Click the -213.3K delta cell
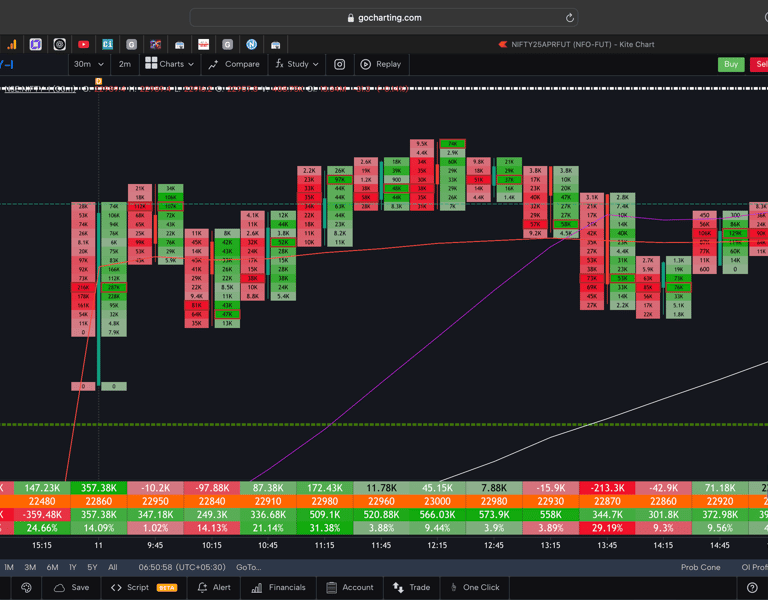Image resolution: width=768 pixels, height=600 pixels. [607, 488]
